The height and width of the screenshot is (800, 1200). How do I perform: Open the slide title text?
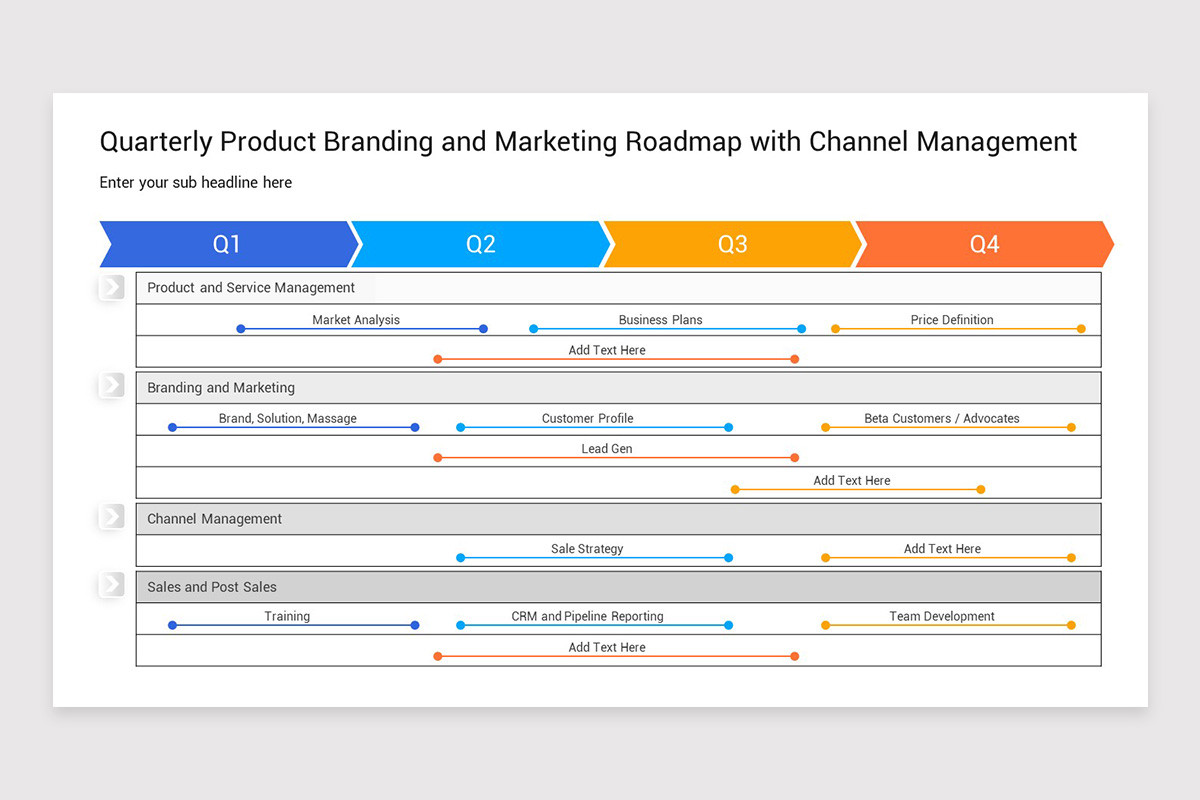[588, 141]
